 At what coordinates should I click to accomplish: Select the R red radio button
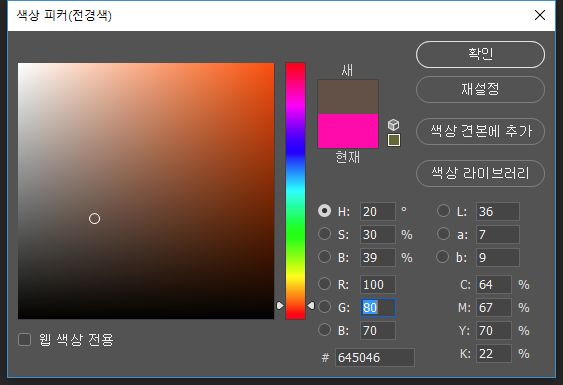pyautogui.click(x=325, y=284)
